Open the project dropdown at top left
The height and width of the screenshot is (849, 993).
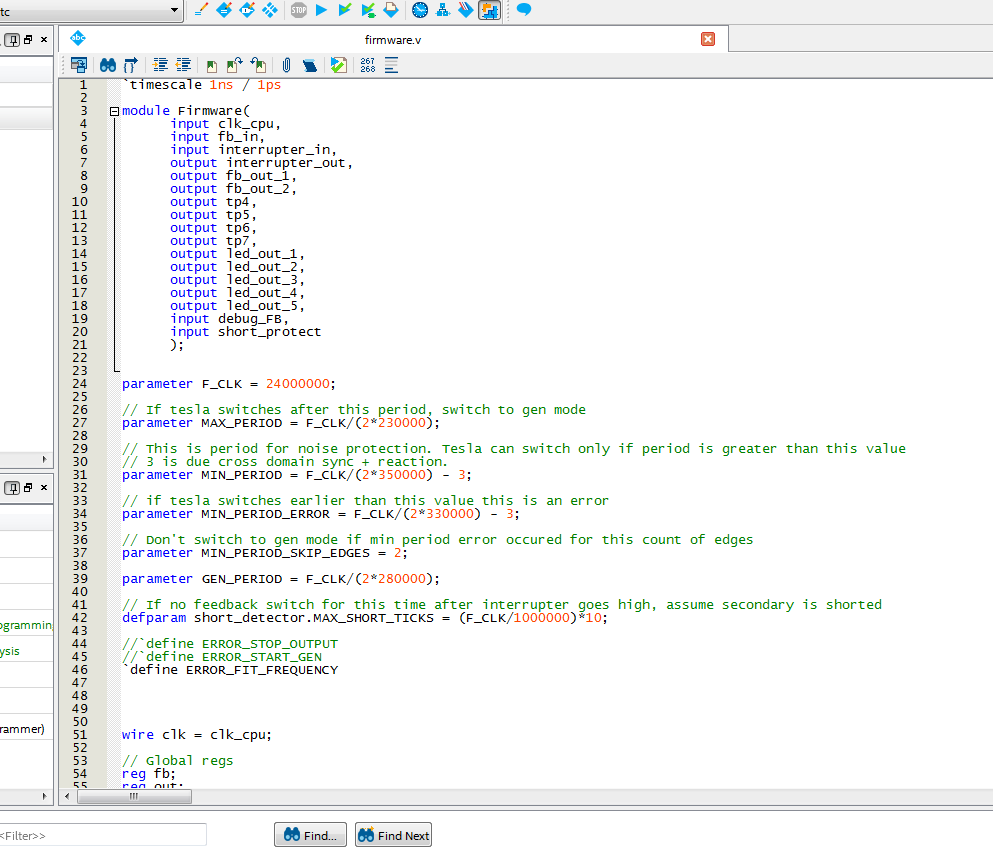[x=176, y=10]
